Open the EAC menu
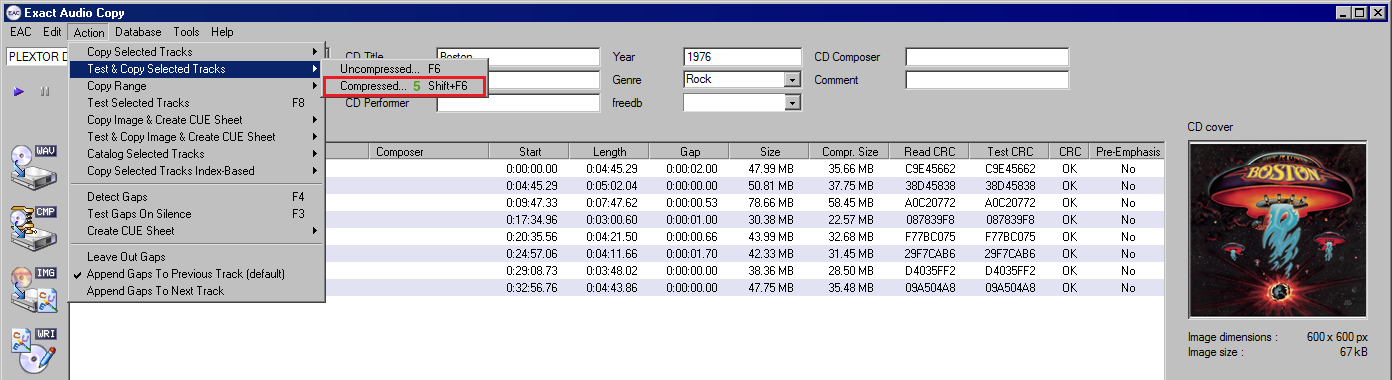1392x380 pixels. (x=21, y=32)
